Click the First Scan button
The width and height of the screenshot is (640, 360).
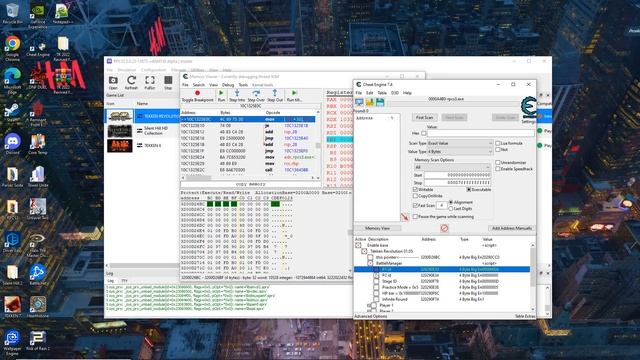click(x=424, y=118)
